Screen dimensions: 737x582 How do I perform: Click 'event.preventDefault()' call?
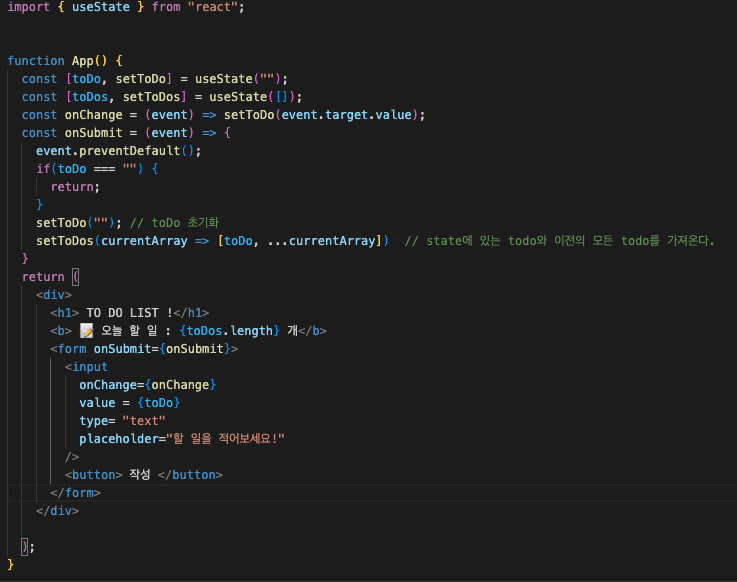pos(115,151)
